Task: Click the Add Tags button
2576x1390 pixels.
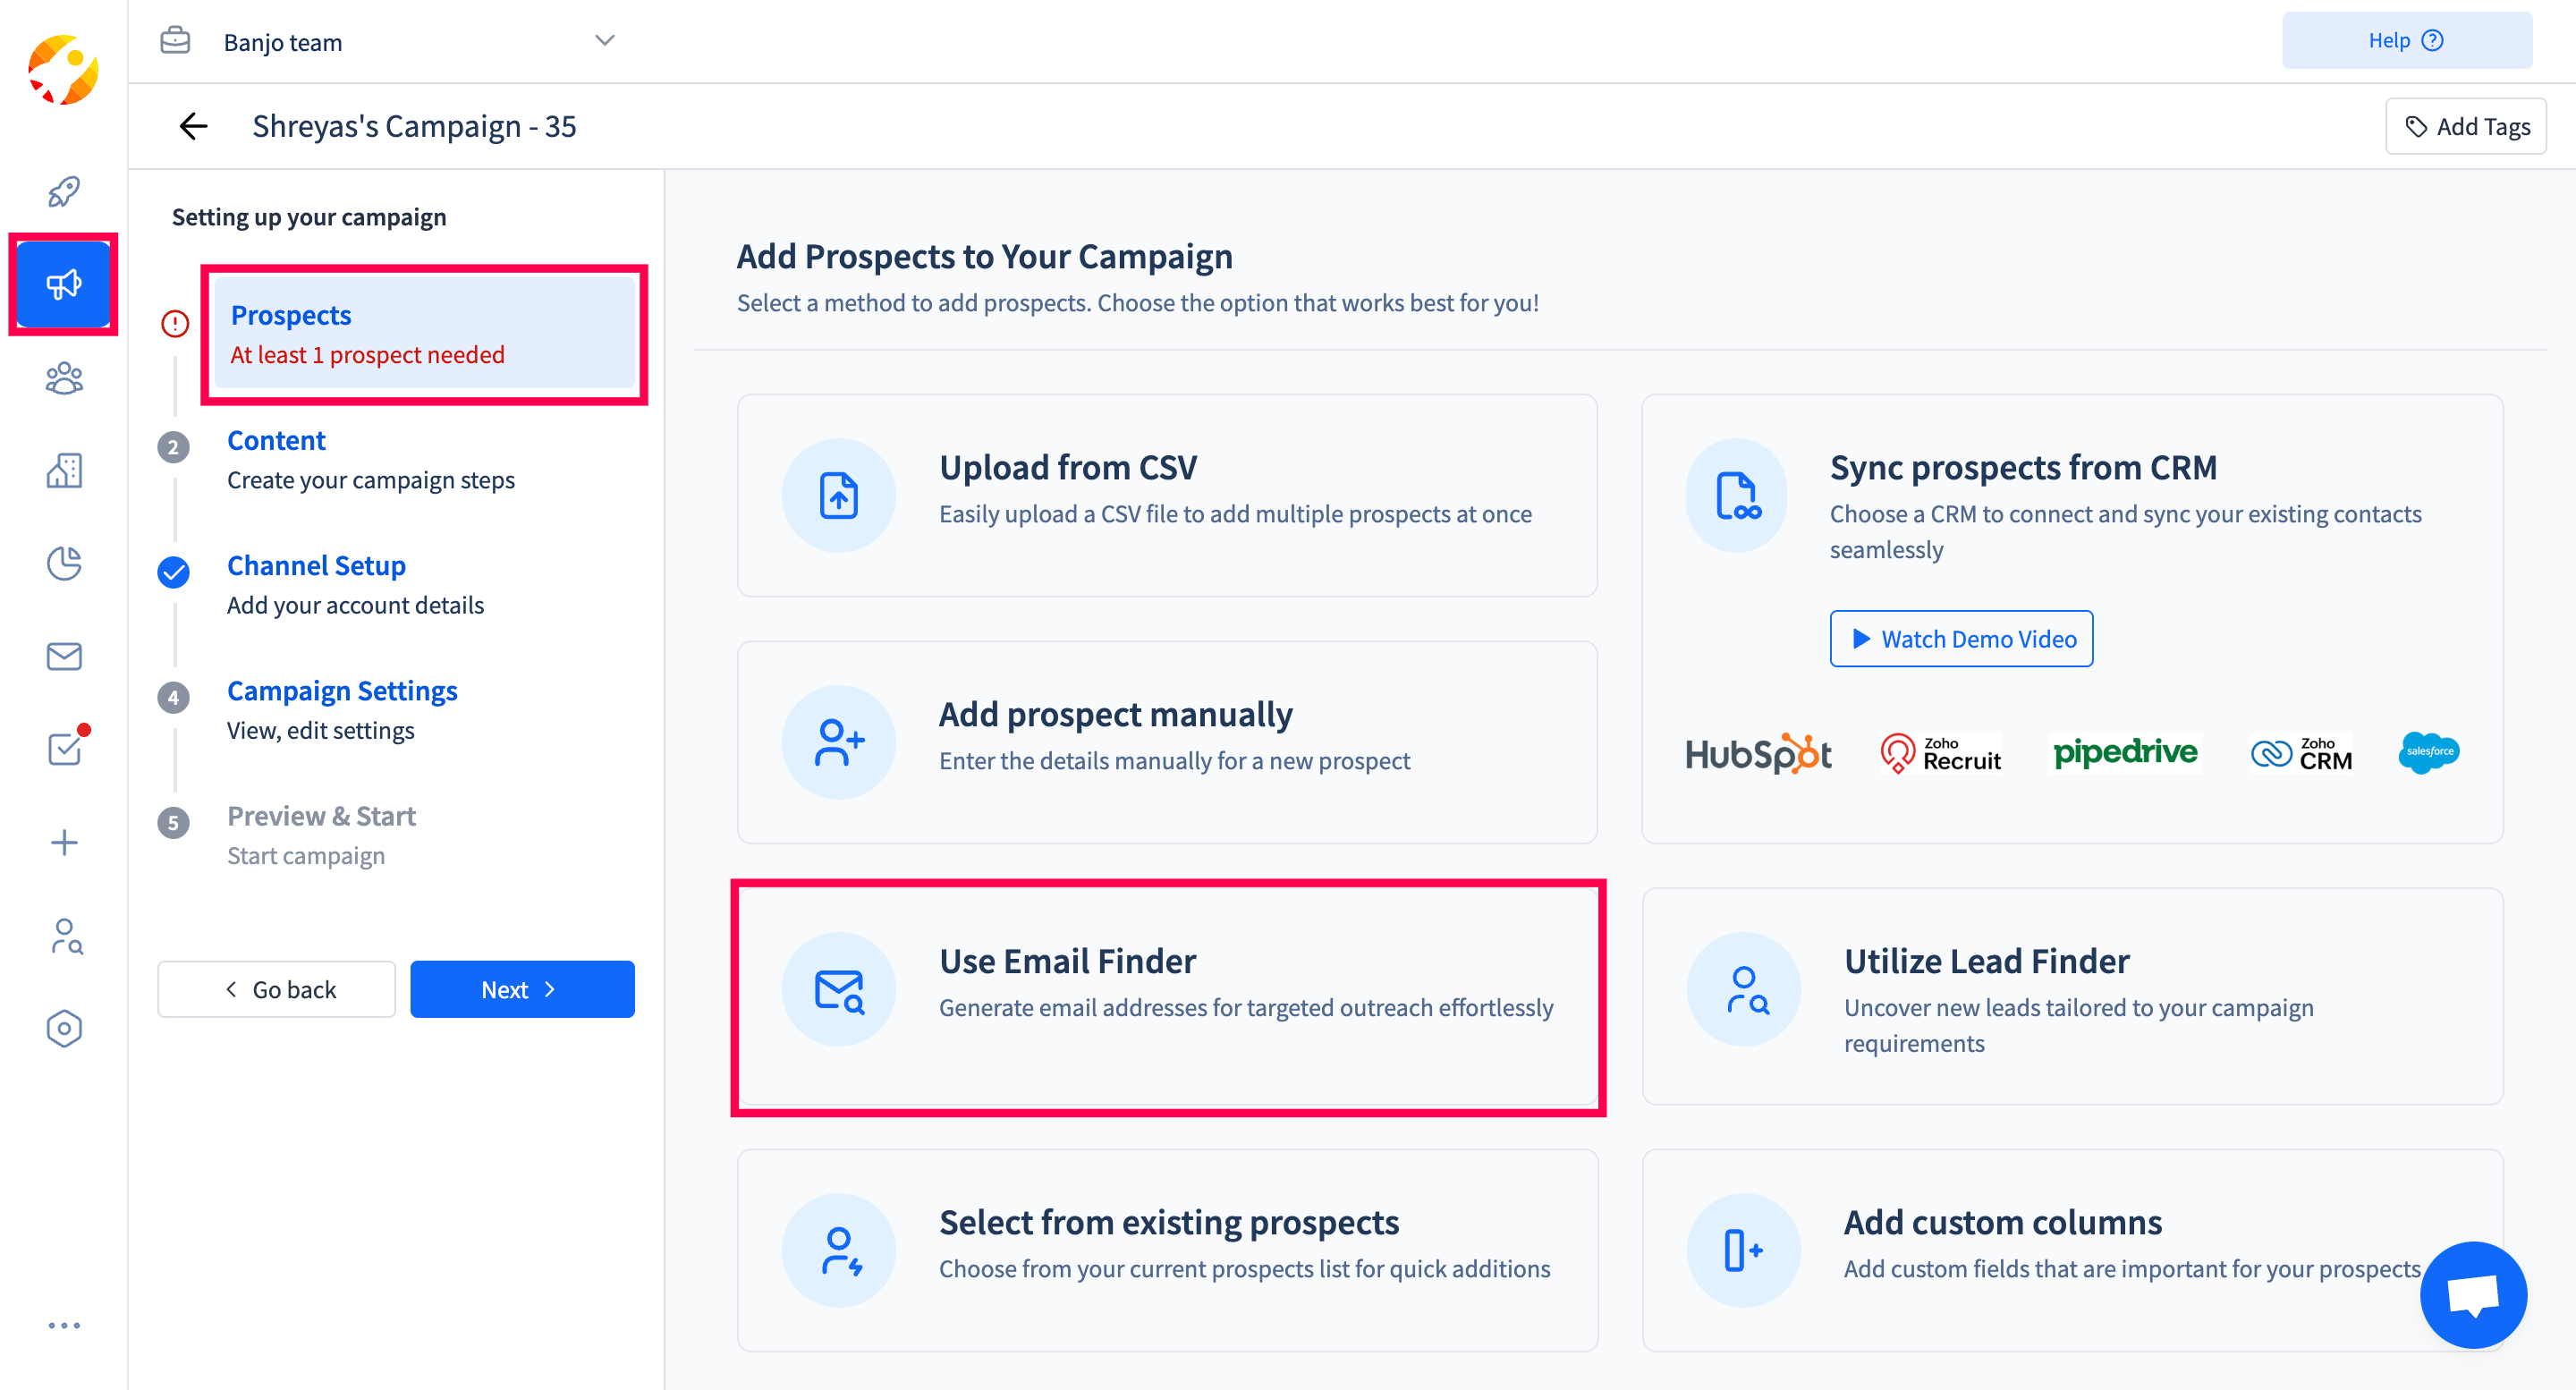Action: point(2465,126)
